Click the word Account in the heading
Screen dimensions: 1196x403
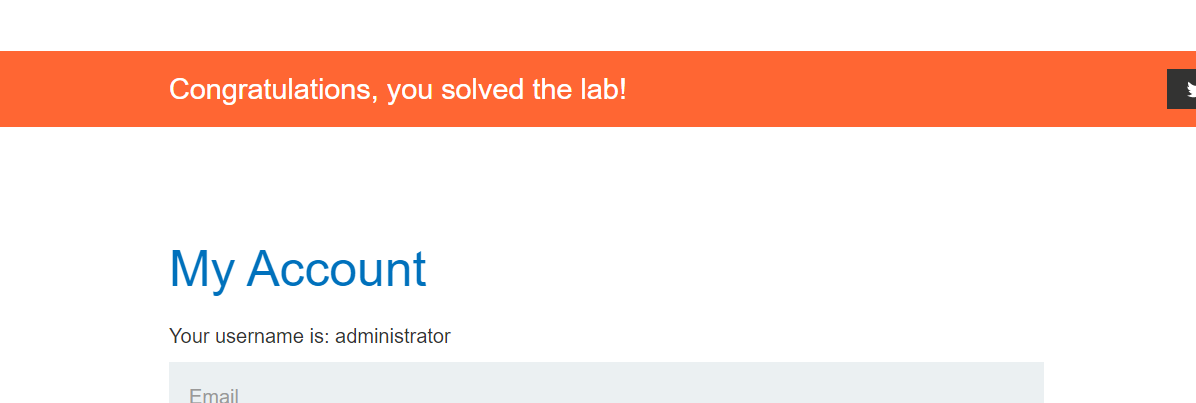(337, 269)
